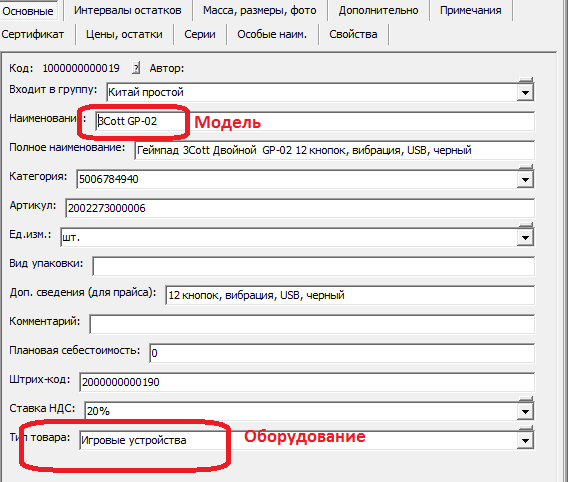Open the Примечания tab

click(x=470, y=10)
